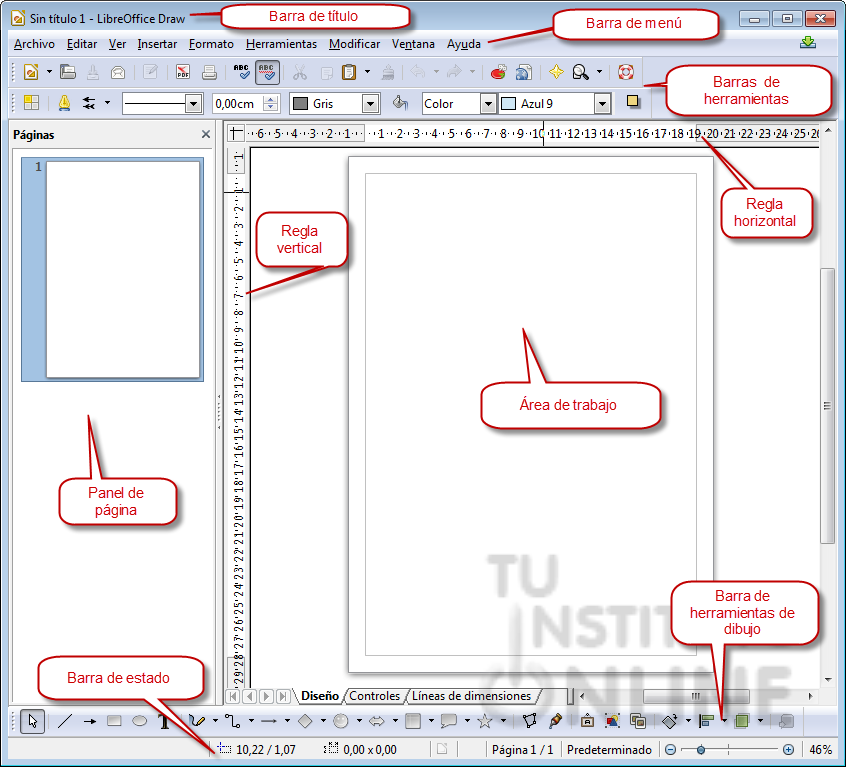Open the Line dialog pen icon
The height and width of the screenshot is (767, 846).
(64, 102)
